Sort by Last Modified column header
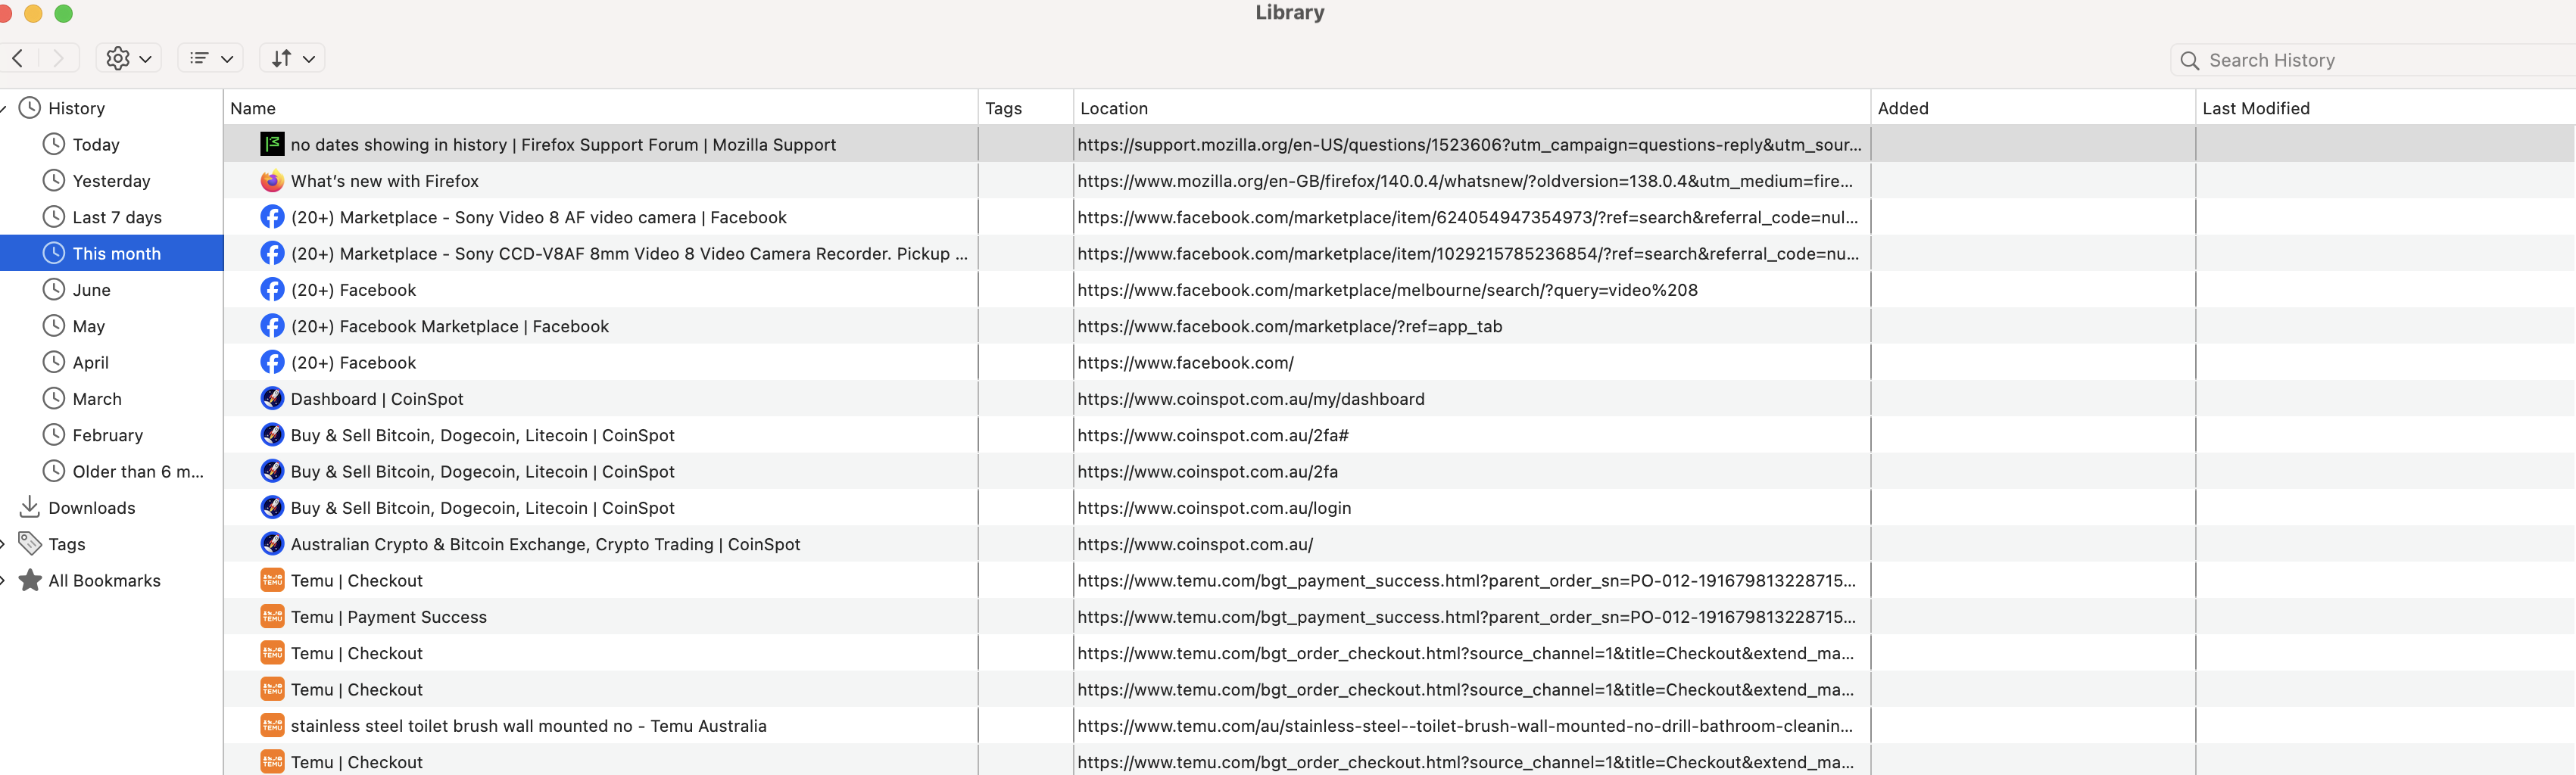The image size is (2576, 775). [2385, 108]
